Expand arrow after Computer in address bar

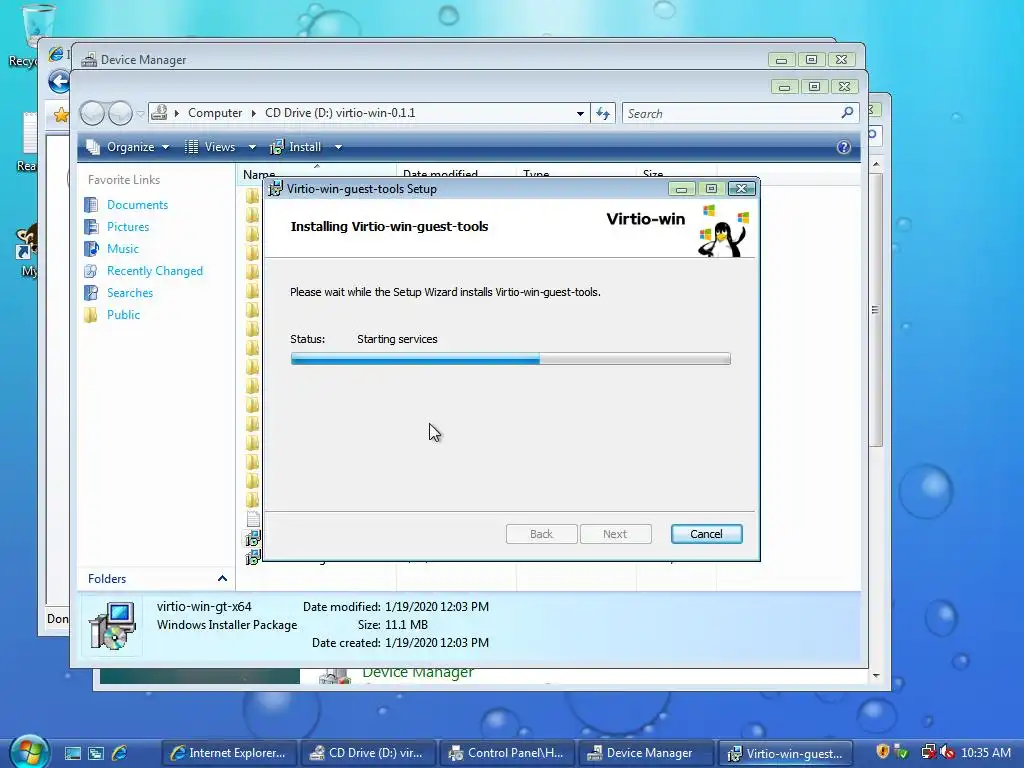(253, 113)
